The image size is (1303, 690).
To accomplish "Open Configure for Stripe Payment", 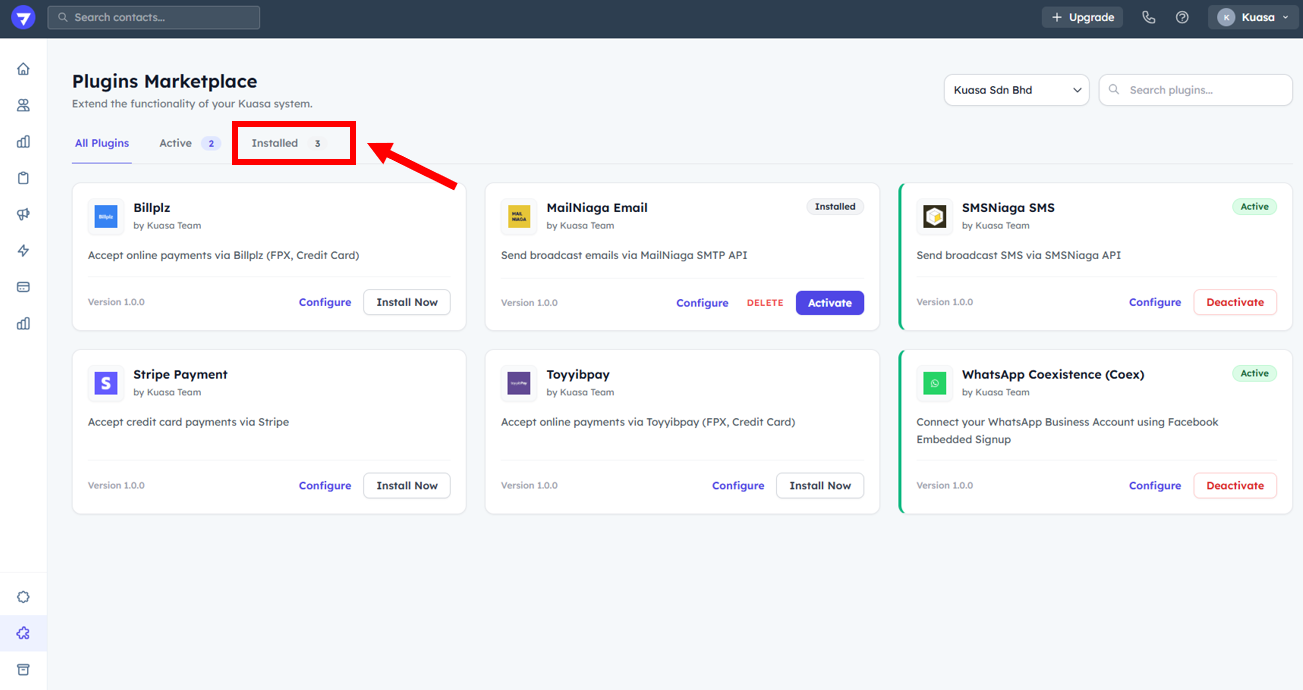I will pyautogui.click(x=325, y=486).
